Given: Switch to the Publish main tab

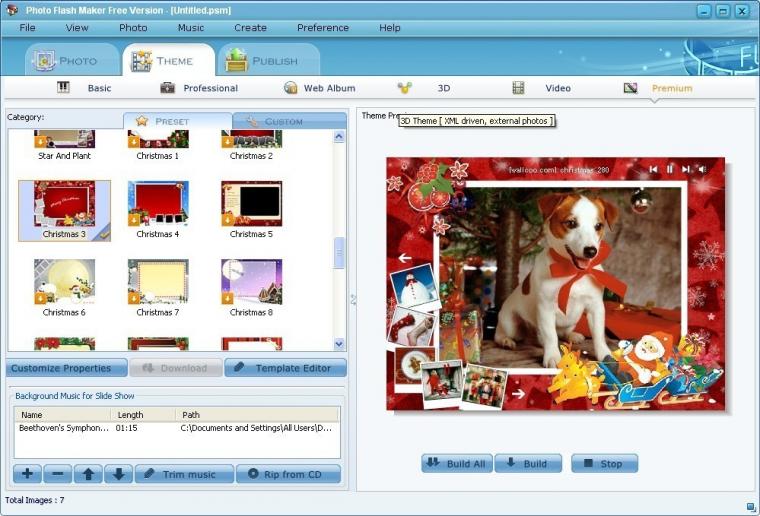Looking at the screenshot, I should [x=269, y=61].
